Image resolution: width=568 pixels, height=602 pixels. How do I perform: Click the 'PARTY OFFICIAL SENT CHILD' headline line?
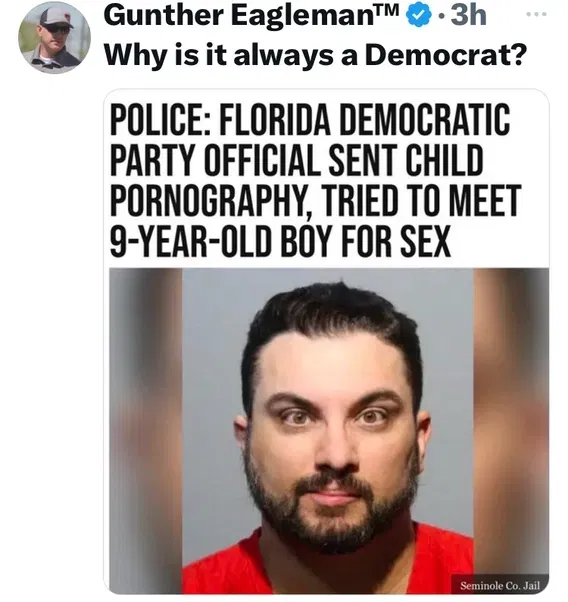coord(296,159)
